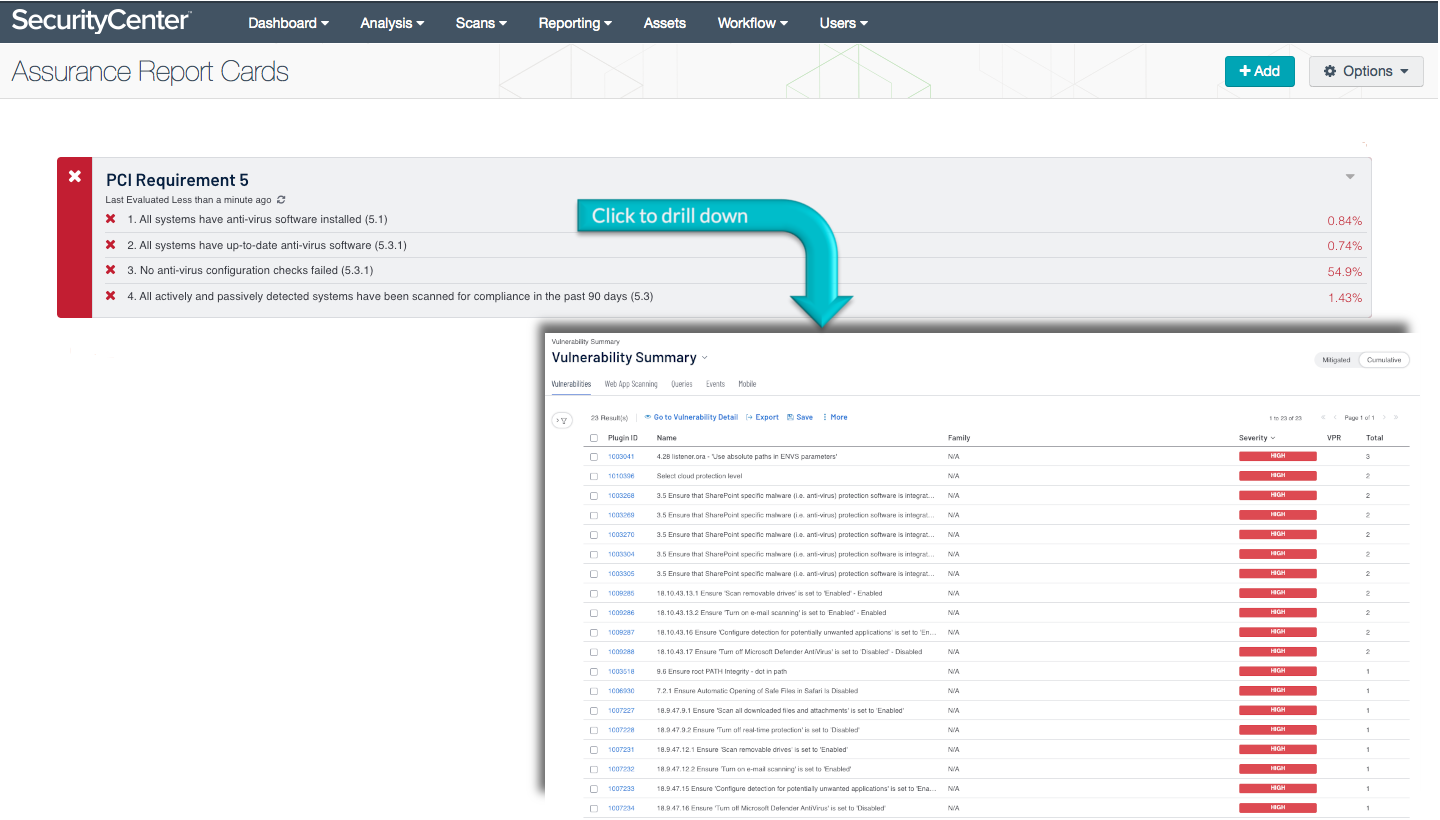Check the box for plugin 1003041
1440x820 pixels.
click(x=594, y=456)
